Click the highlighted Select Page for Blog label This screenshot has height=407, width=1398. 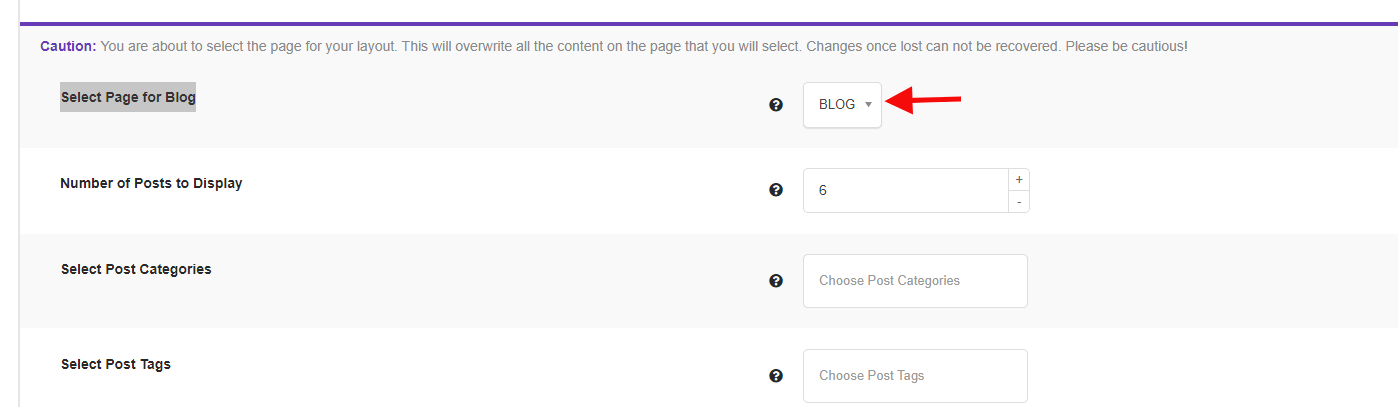(x=128, y=97)
